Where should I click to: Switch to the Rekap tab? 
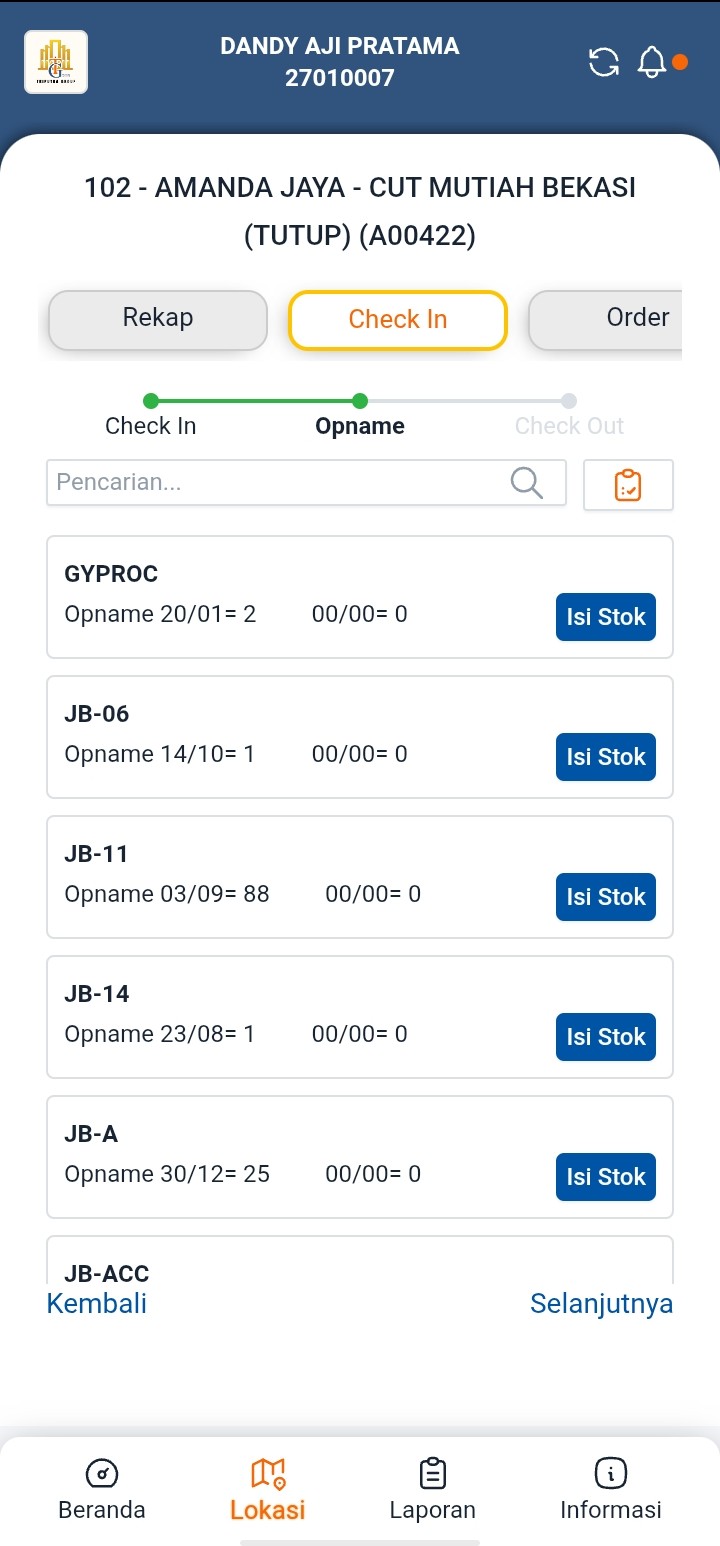[158, 319]
